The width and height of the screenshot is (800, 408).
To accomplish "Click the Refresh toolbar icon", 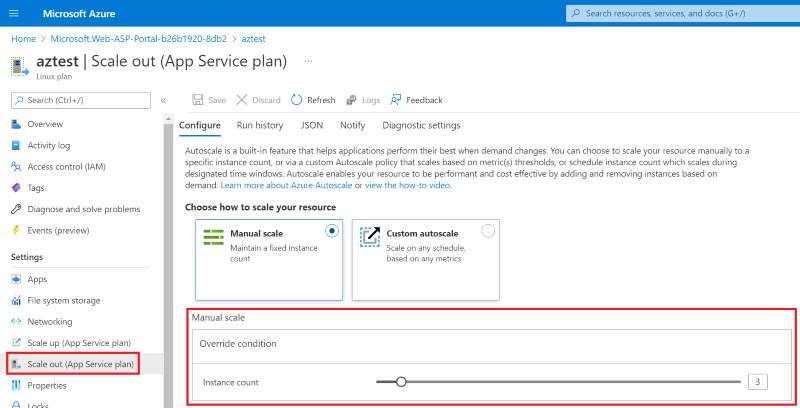I will tap(297, 100).
